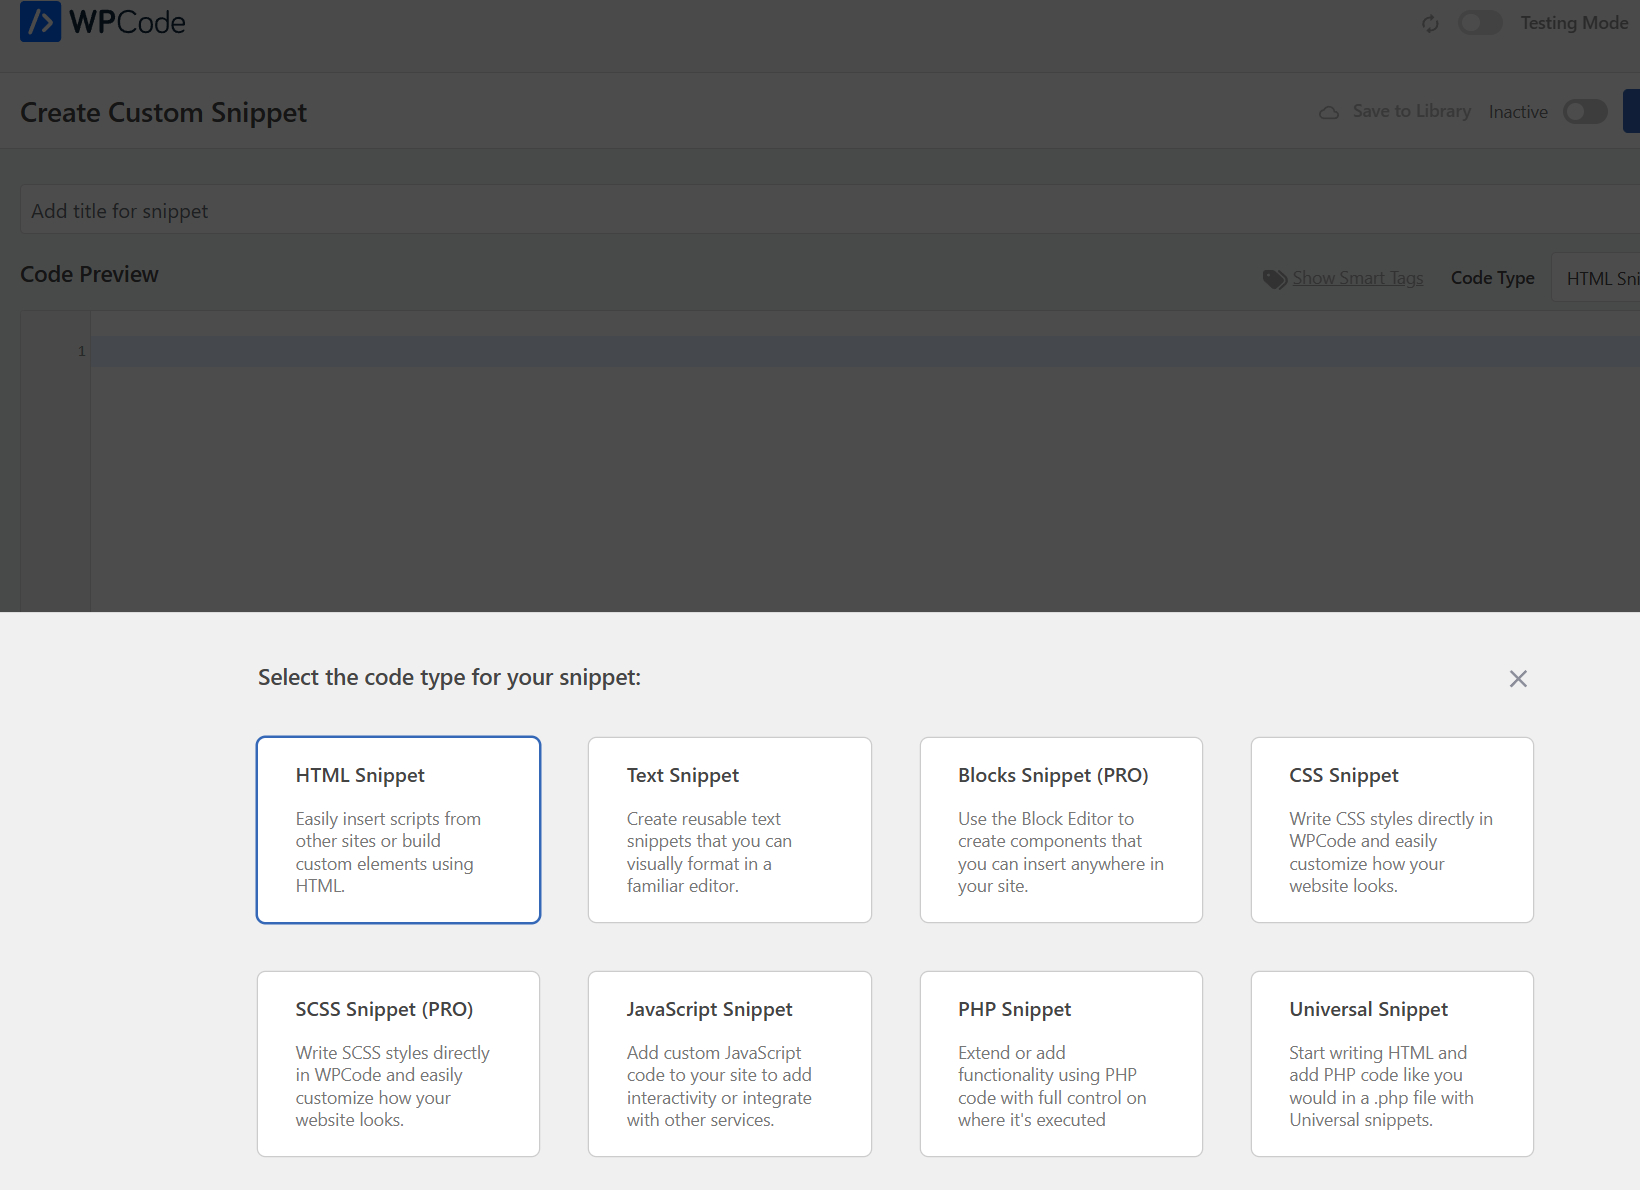Click the Add title for snippet field
The image size is (1640, 1190).
click(x=830, y=210)
